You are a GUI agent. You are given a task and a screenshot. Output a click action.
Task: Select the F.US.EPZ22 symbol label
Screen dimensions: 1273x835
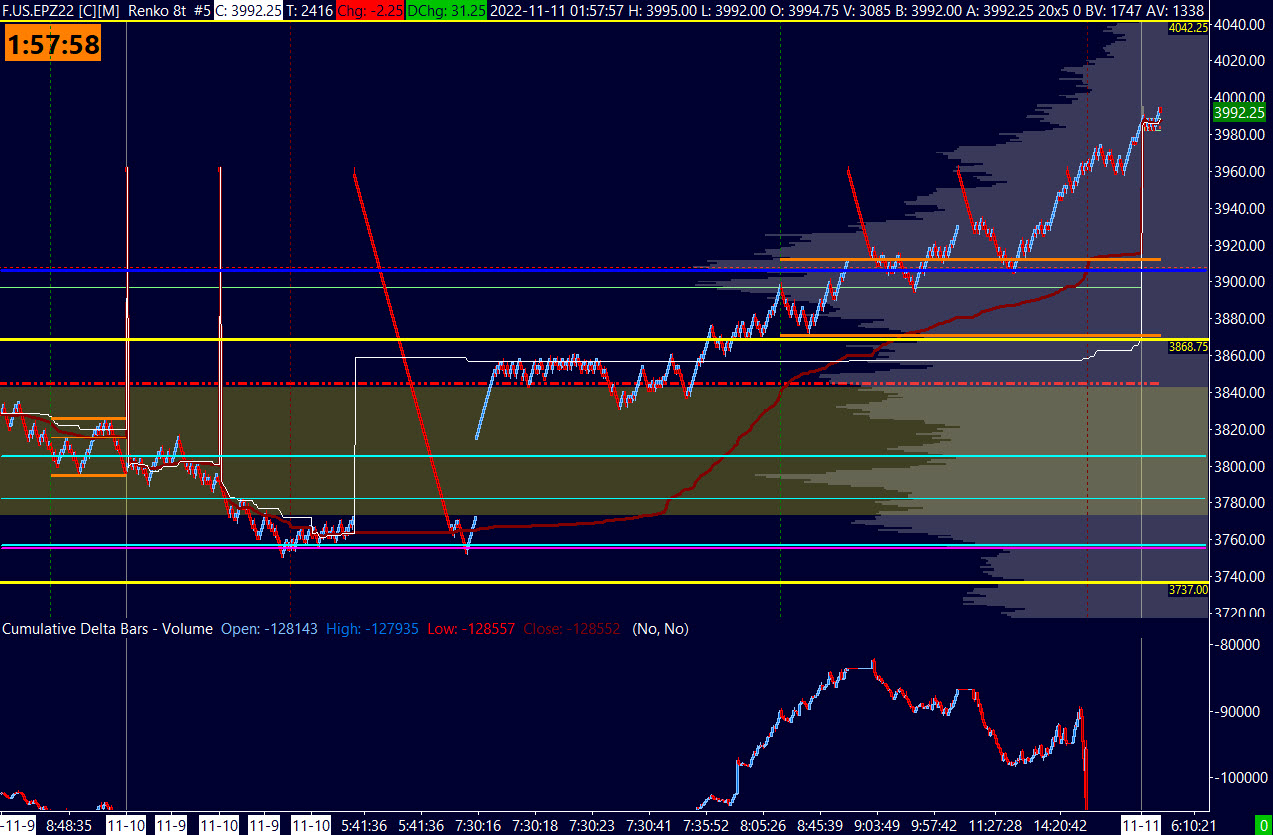[36, 10]
